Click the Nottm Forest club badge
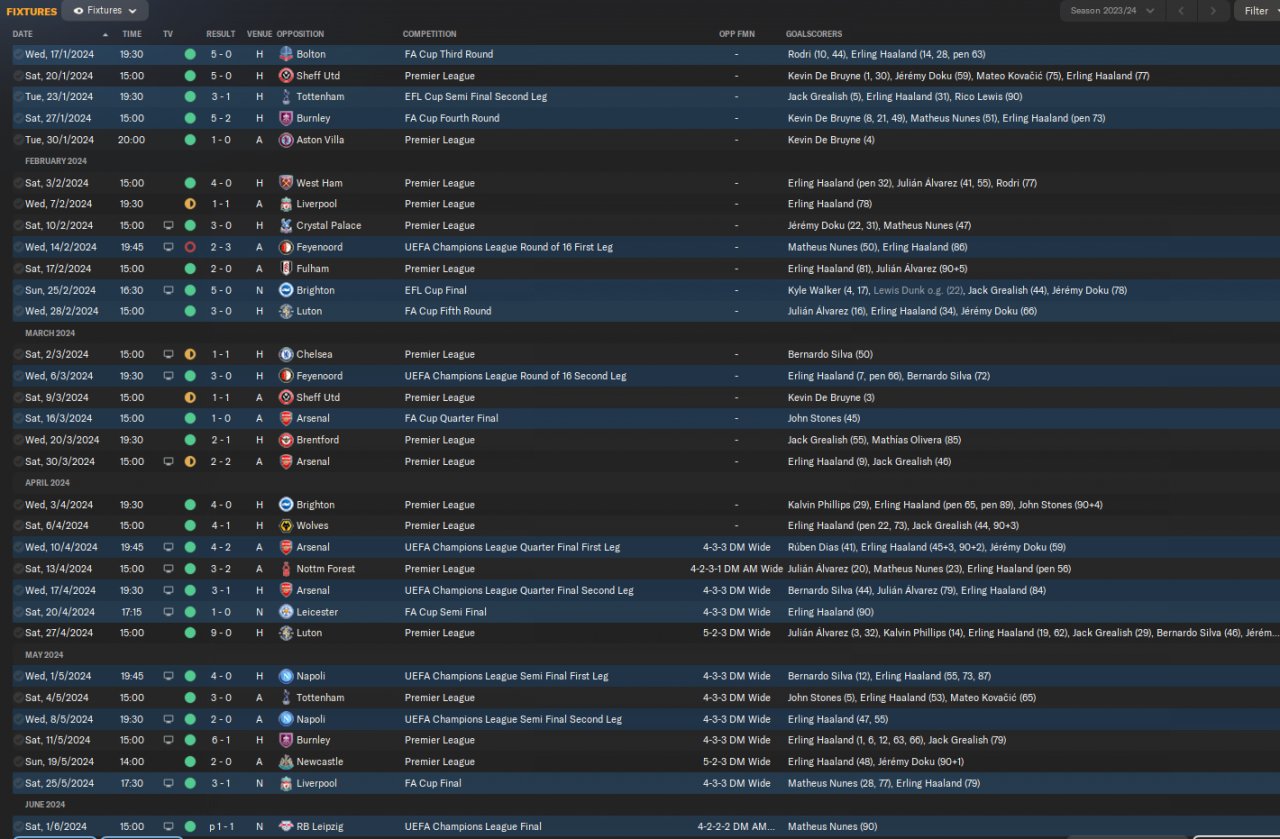Screen dimensions: 1280x839 coord(286,569)
